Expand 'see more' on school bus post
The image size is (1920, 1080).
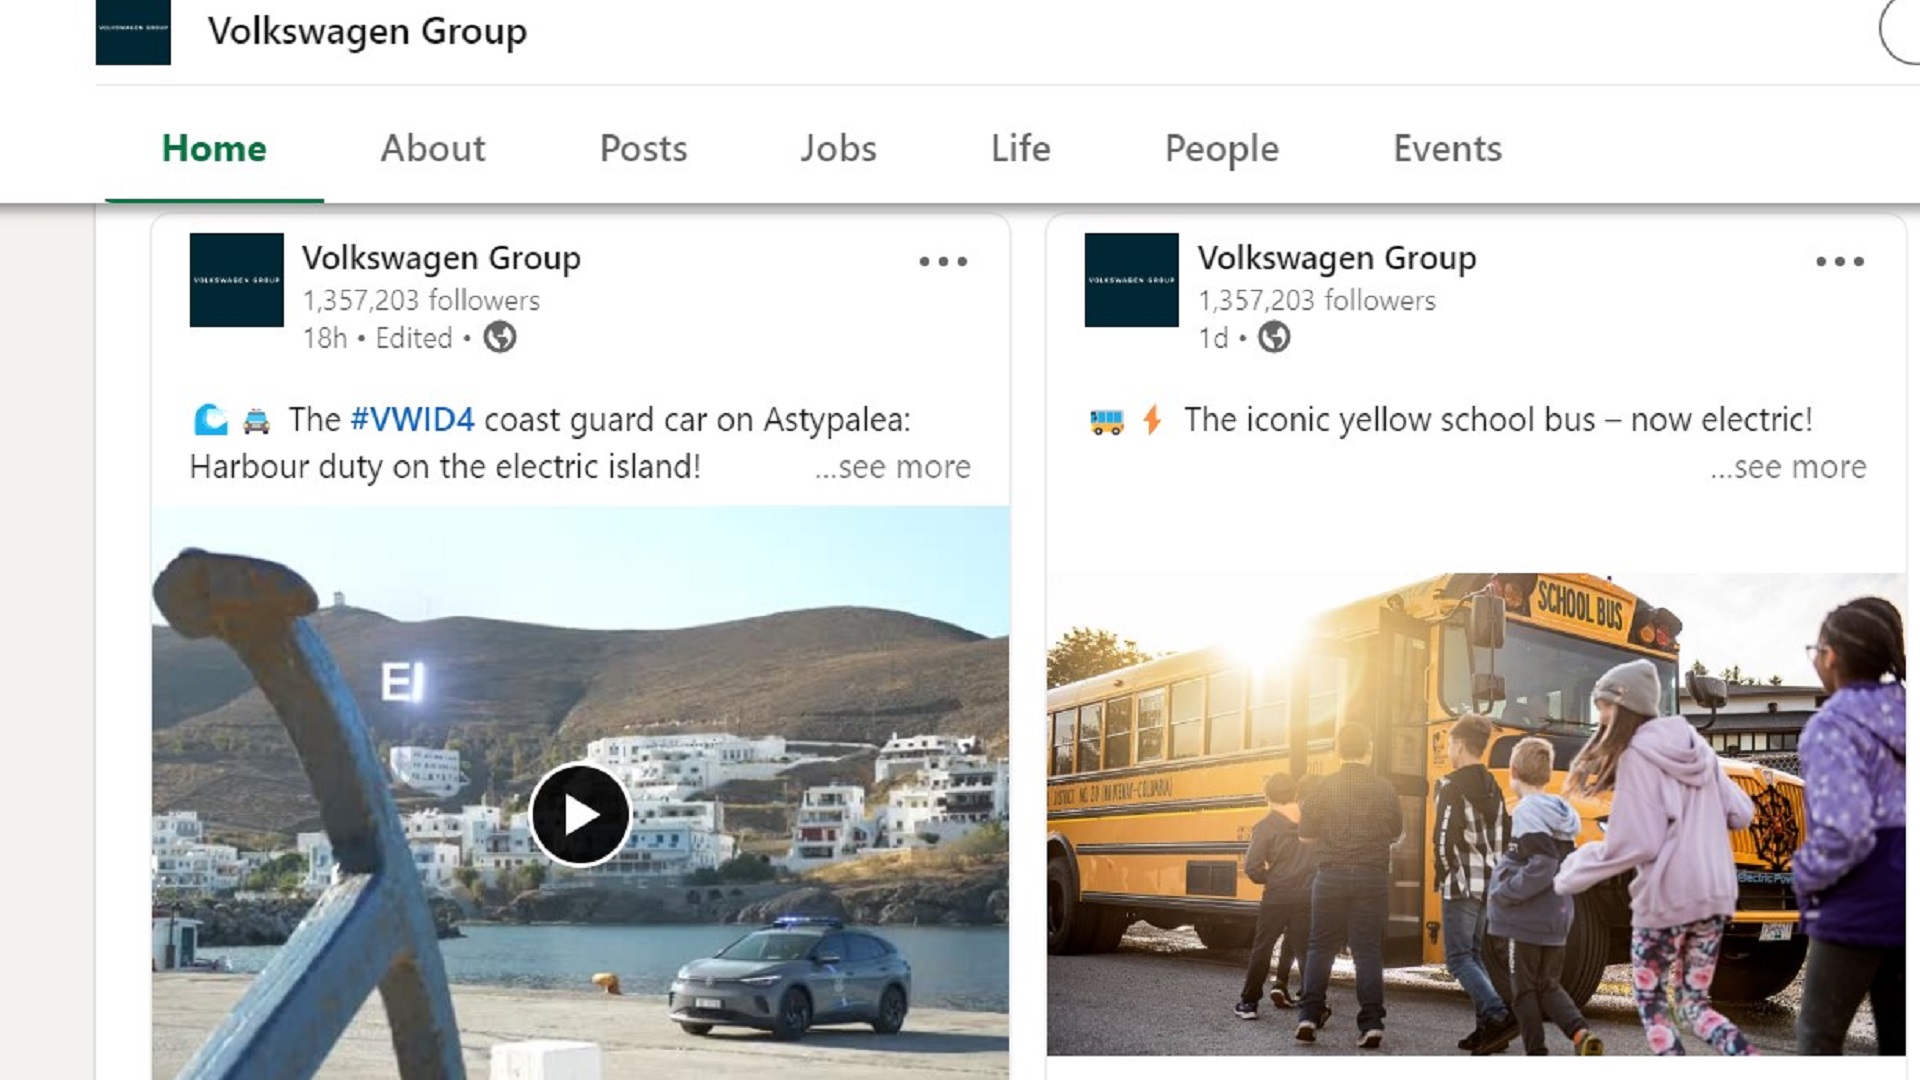(1788, 467)
